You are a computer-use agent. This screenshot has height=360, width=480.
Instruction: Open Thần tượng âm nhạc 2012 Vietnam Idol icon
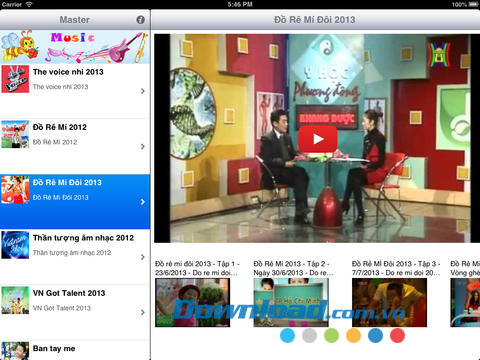point(15,245)
